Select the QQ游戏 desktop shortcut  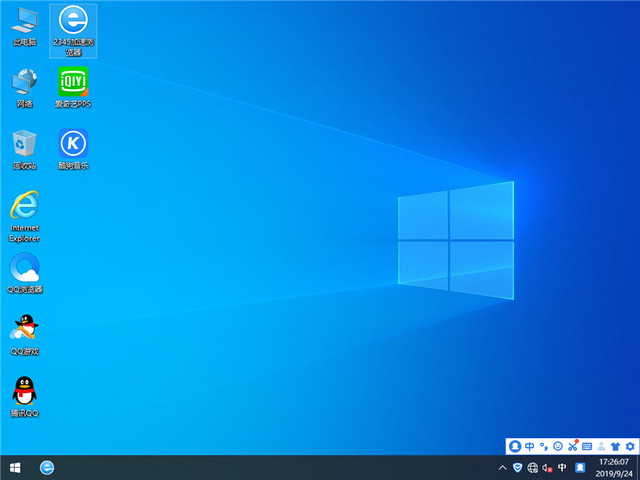[25, 335]
